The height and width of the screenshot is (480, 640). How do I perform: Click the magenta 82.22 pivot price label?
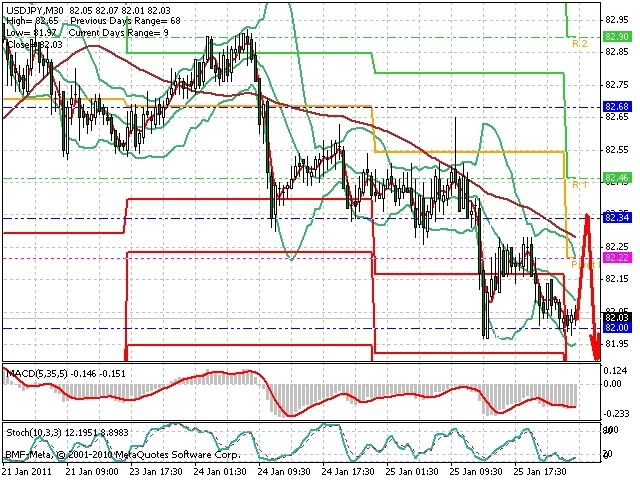click(617, 258)
